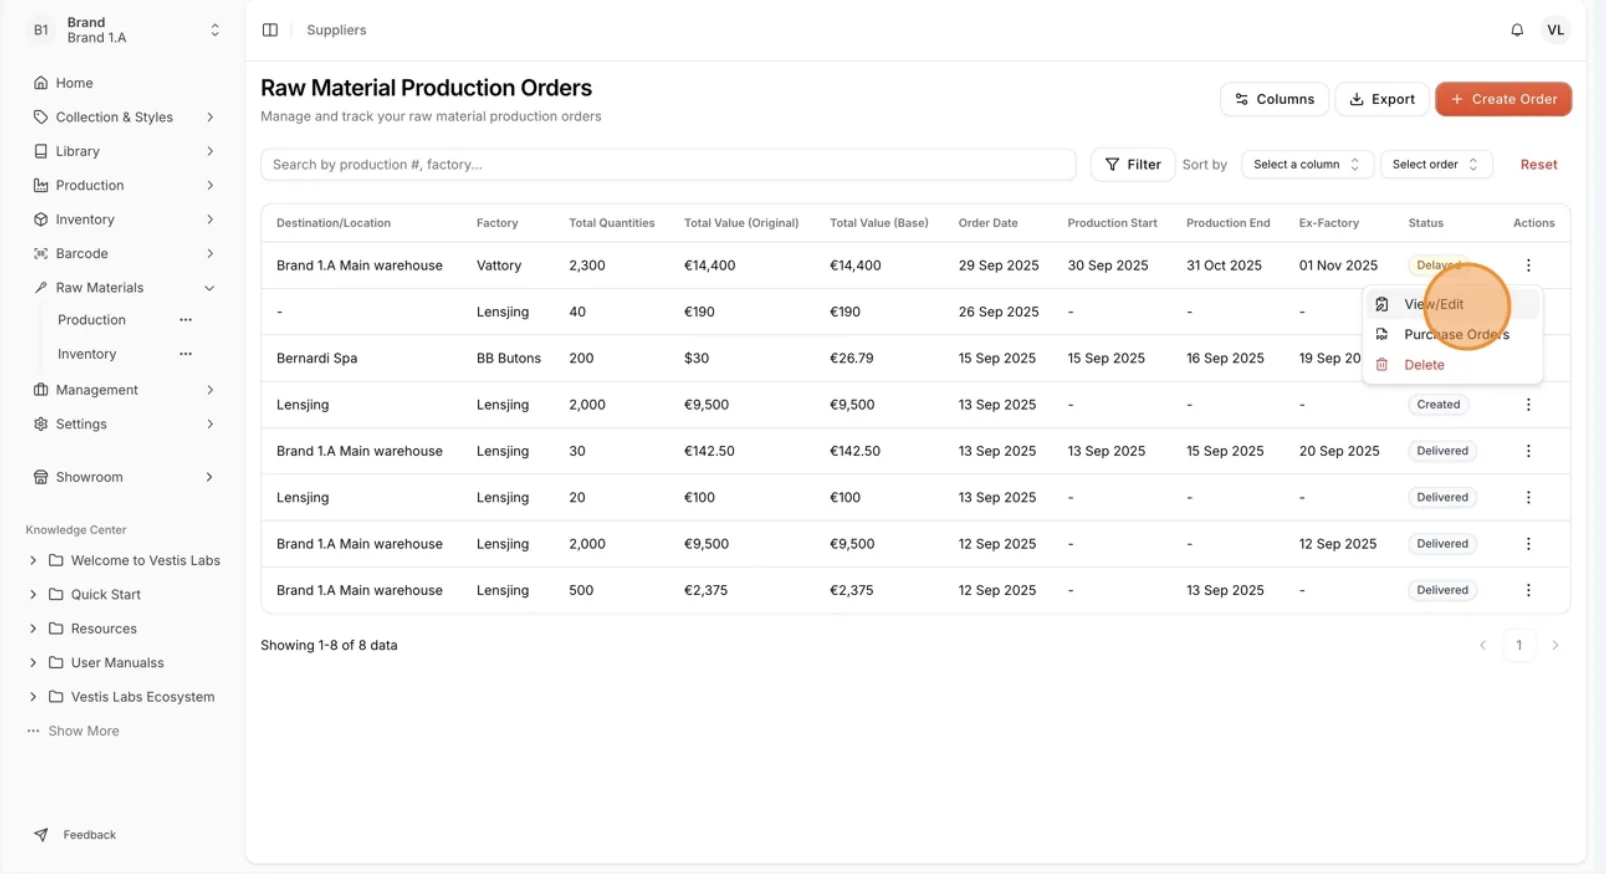Go to the next page arrow
Screen dimensions: 1606x874
(x=1555, y=645)
